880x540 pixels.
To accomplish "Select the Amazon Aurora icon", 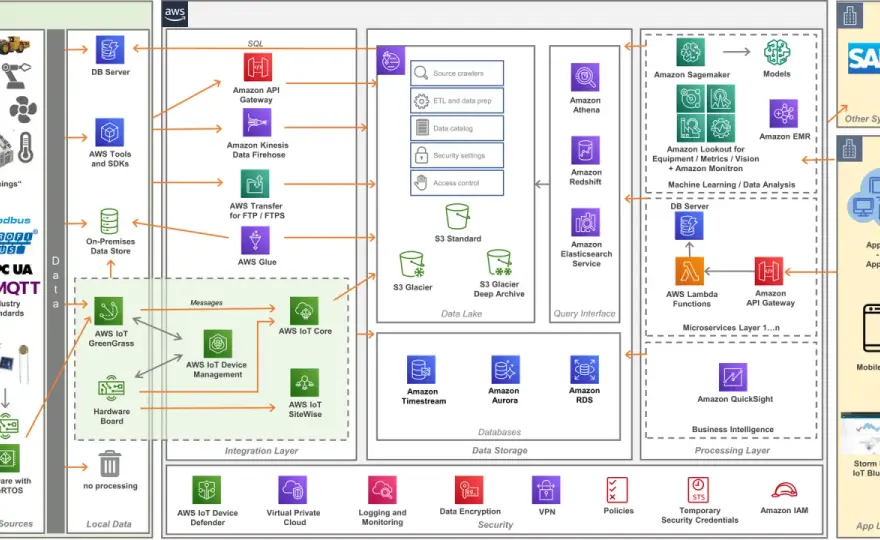I will 505,369.
